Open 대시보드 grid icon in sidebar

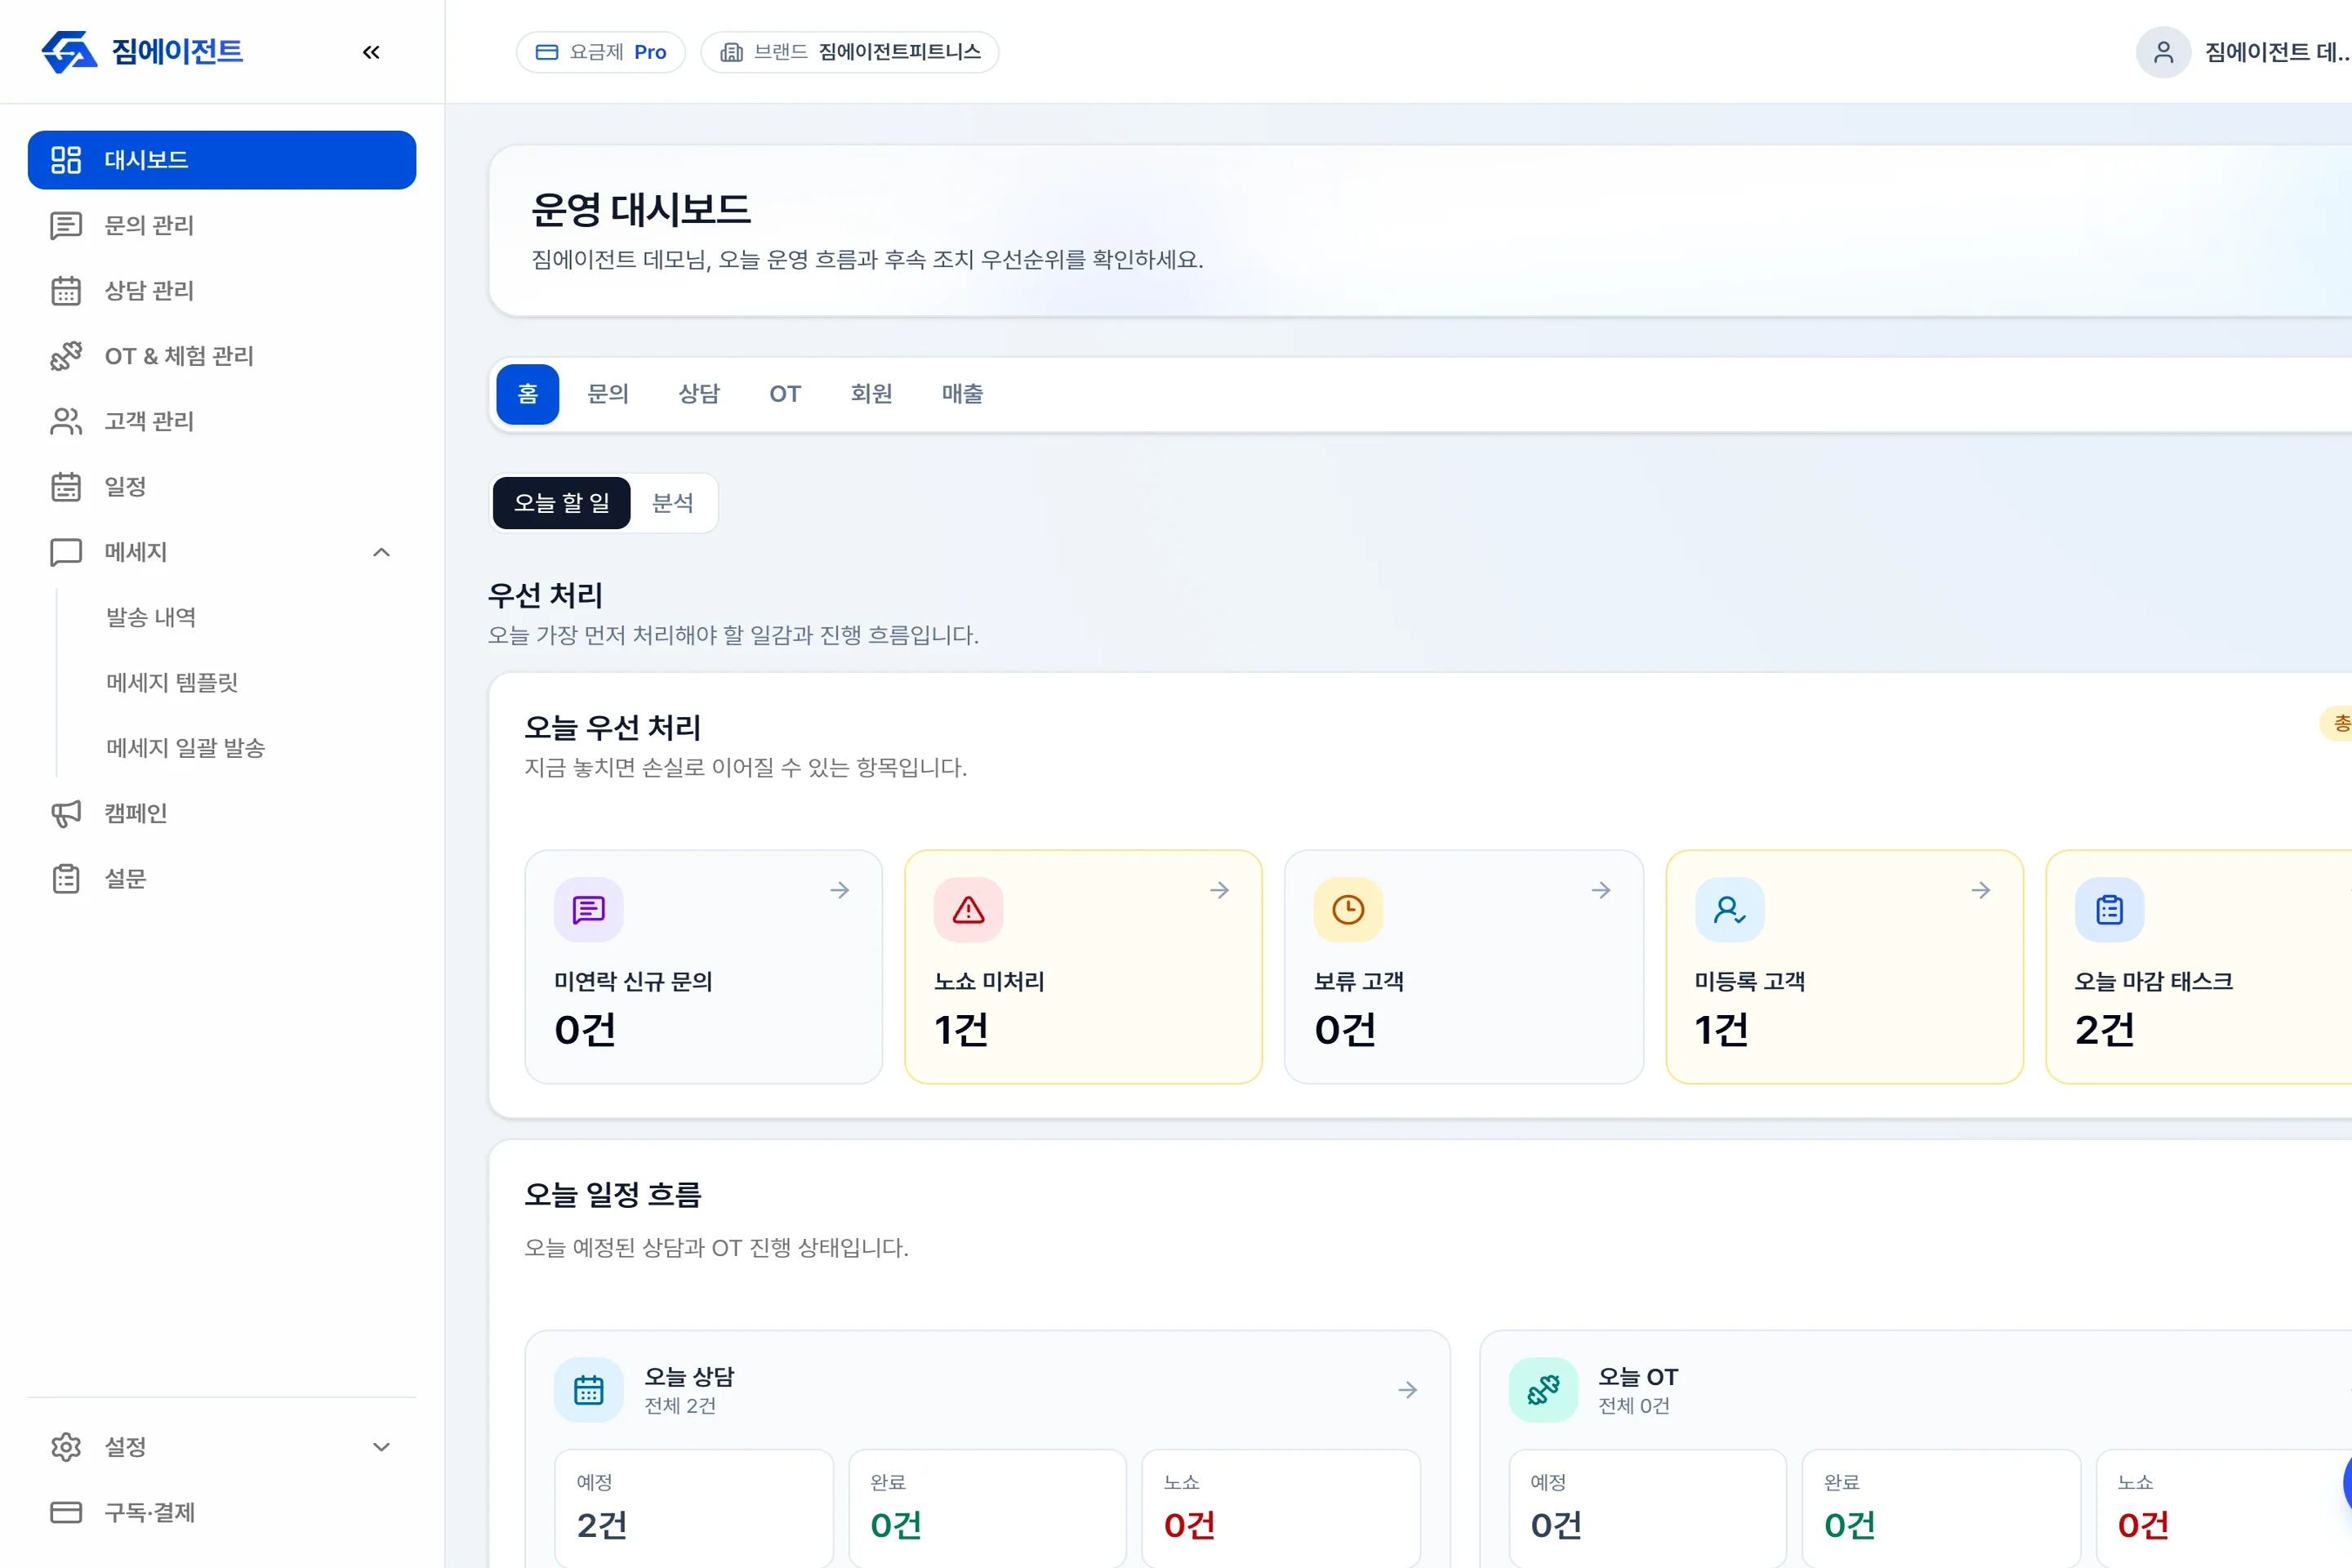coord(66,160)
